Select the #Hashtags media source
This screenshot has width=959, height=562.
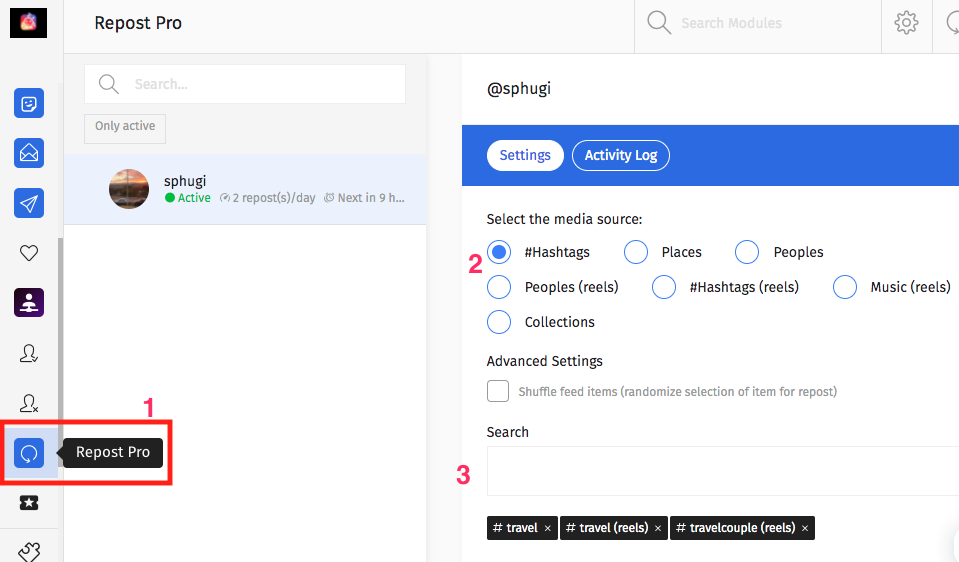point(499,252)
